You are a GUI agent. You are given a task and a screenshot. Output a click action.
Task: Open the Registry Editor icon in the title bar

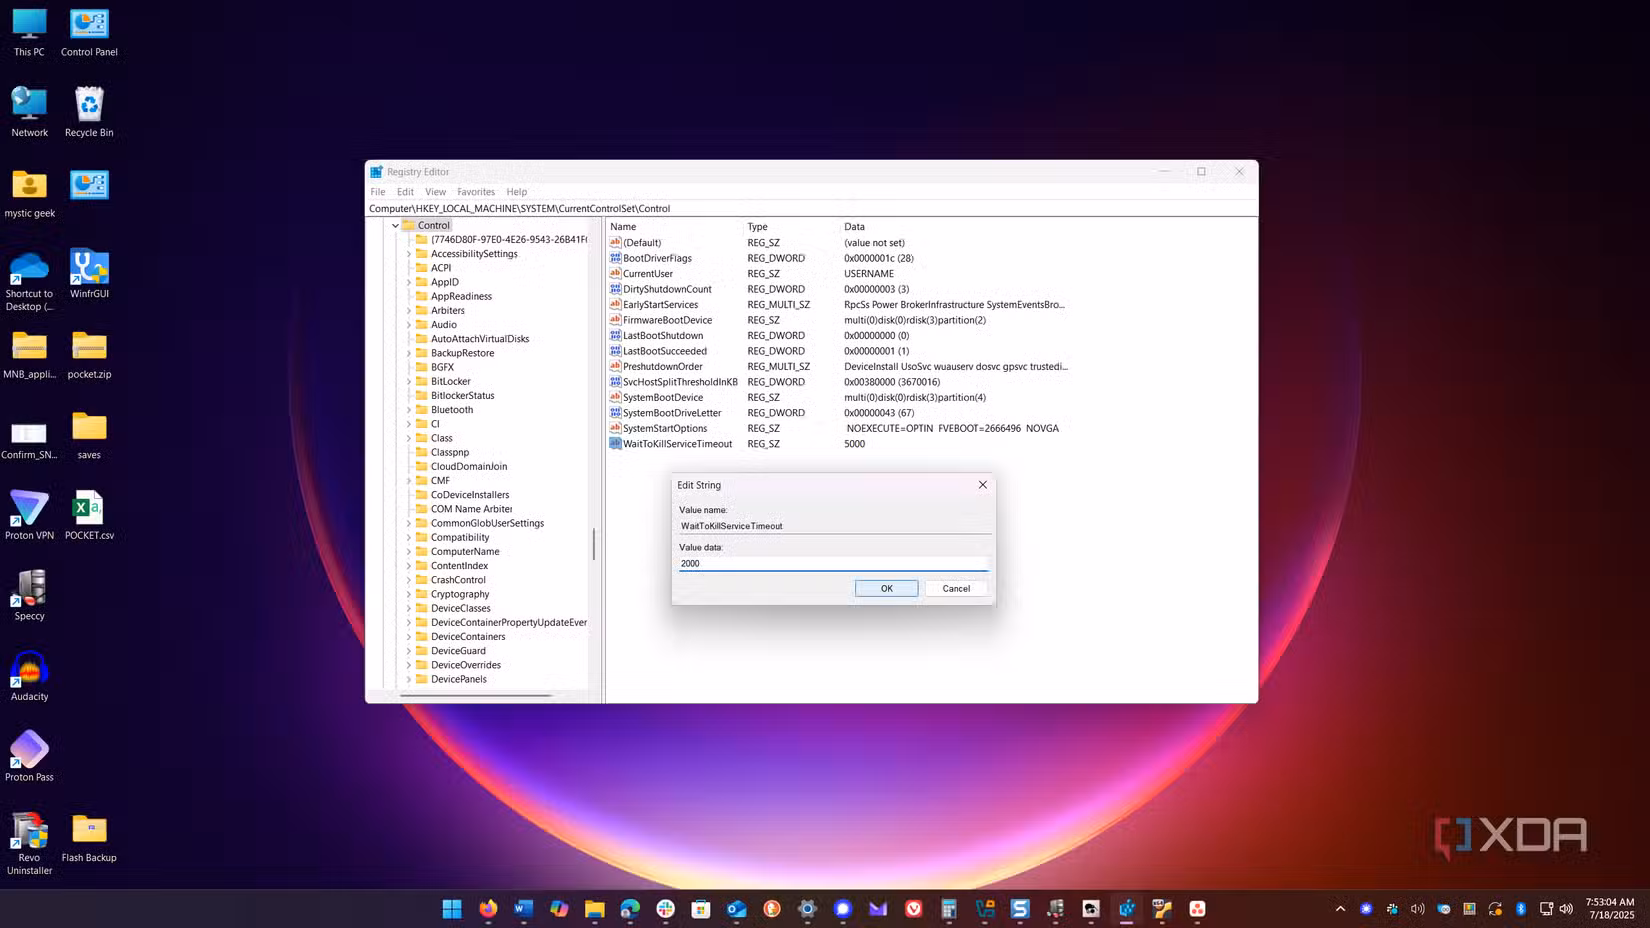(375, 171)
